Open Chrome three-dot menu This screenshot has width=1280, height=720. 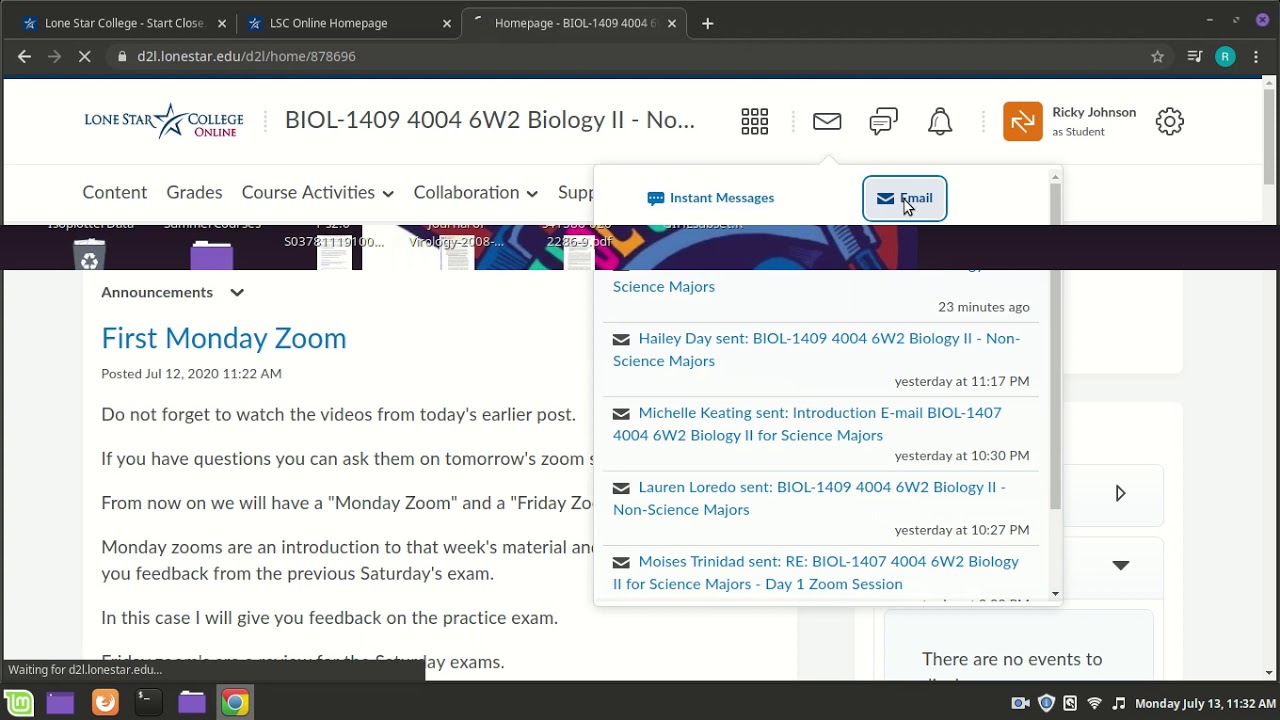pyautogui.click(x=1256, y=57)
